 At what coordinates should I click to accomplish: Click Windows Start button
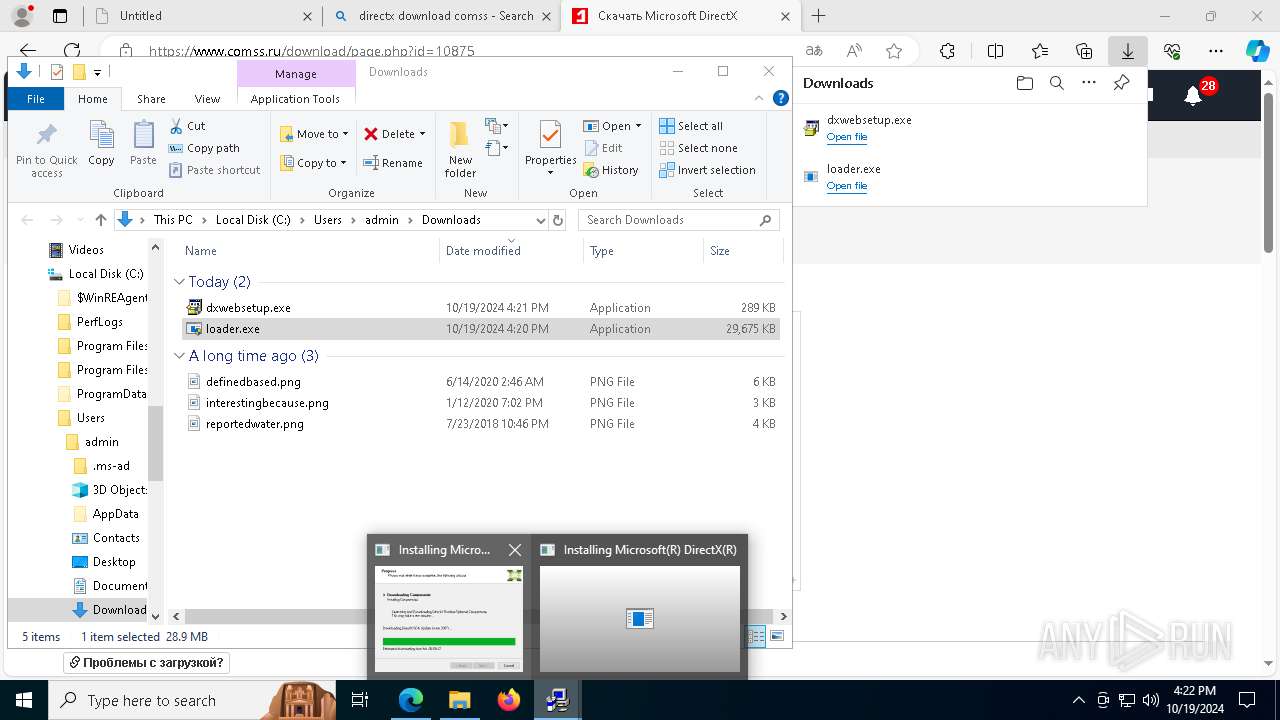tap(23, 700)
